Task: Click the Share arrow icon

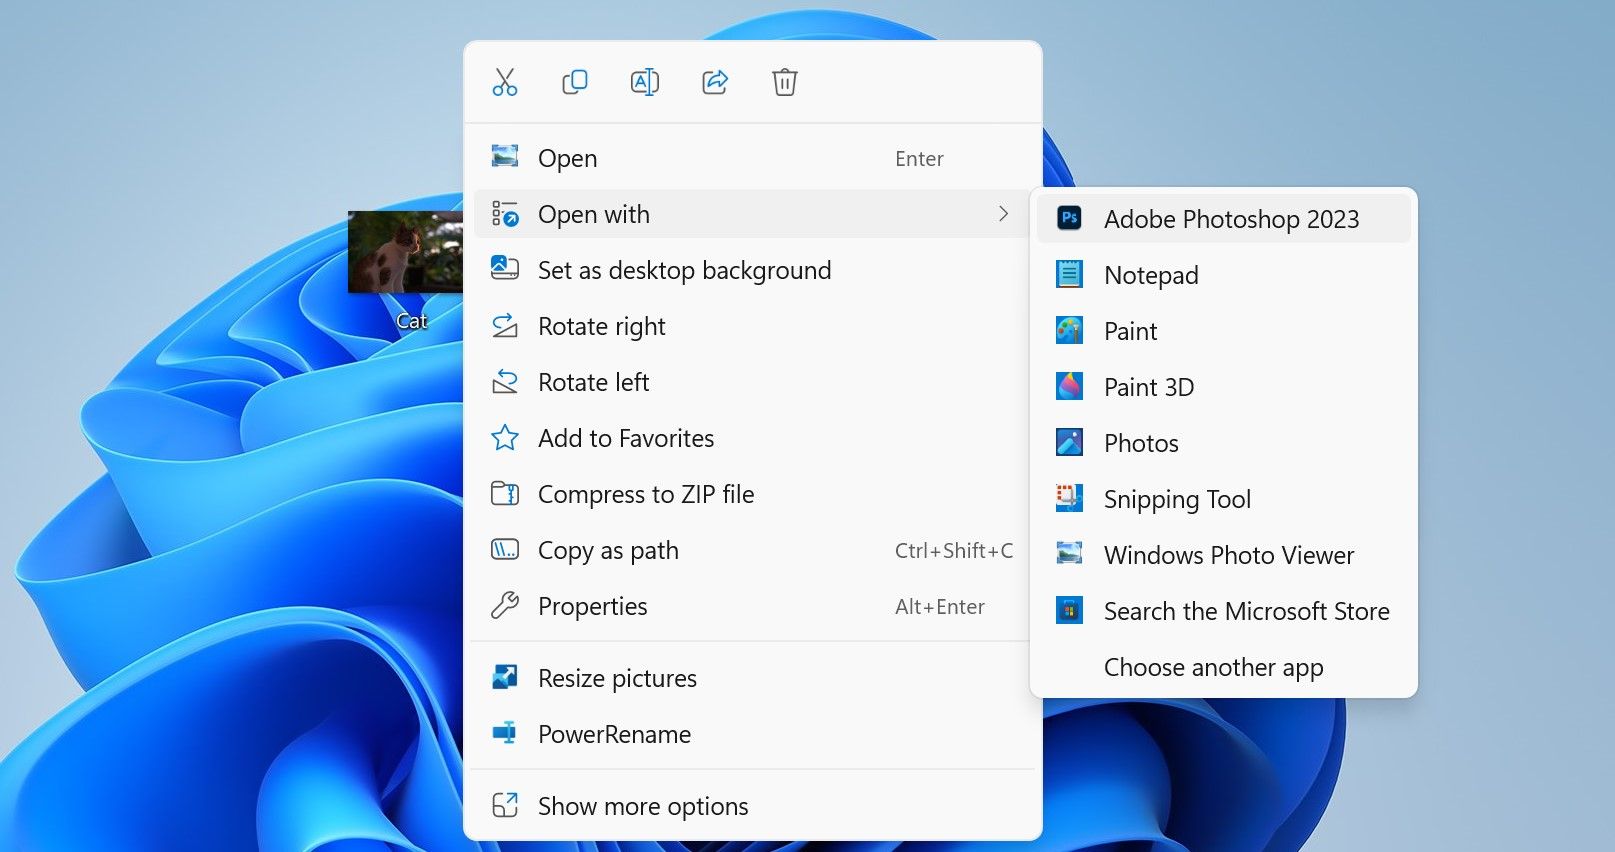Action: tap(715, 82)
